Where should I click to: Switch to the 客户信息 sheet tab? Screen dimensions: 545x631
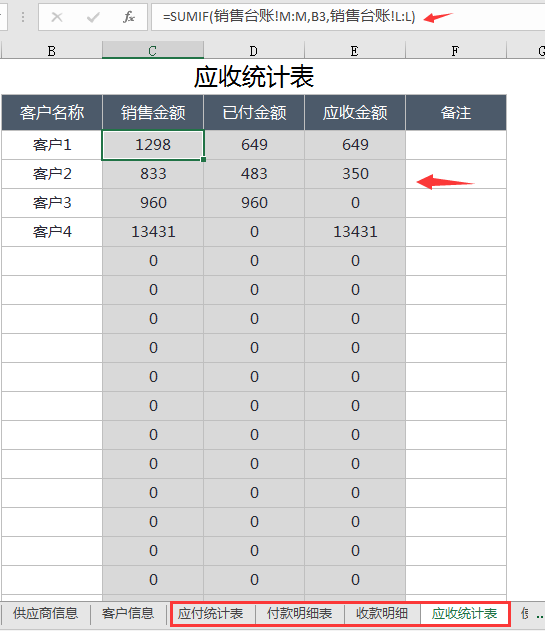[x=128, y=613]
